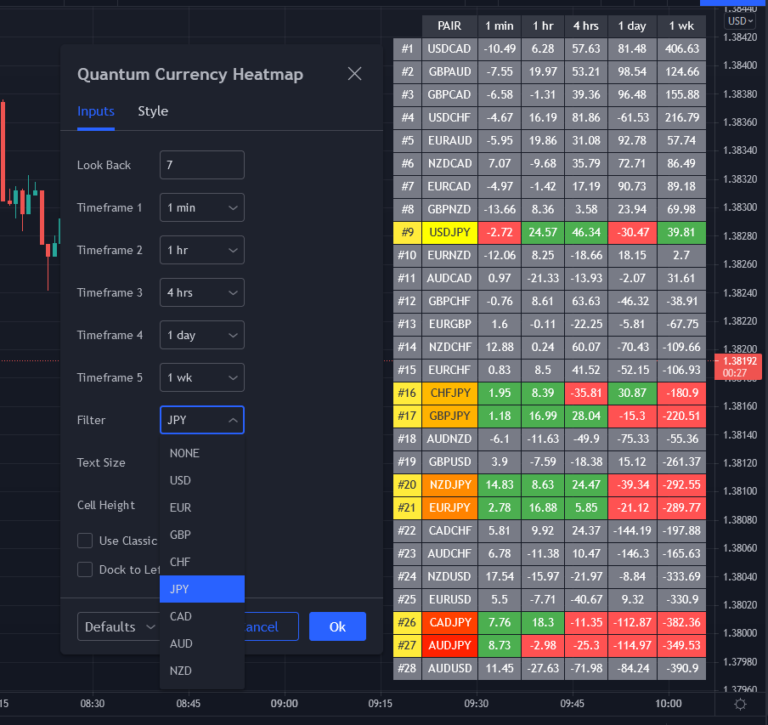Select the Inputs tab
The height and width of the screenshot is (725, 768).
click(x=96, y=111)
